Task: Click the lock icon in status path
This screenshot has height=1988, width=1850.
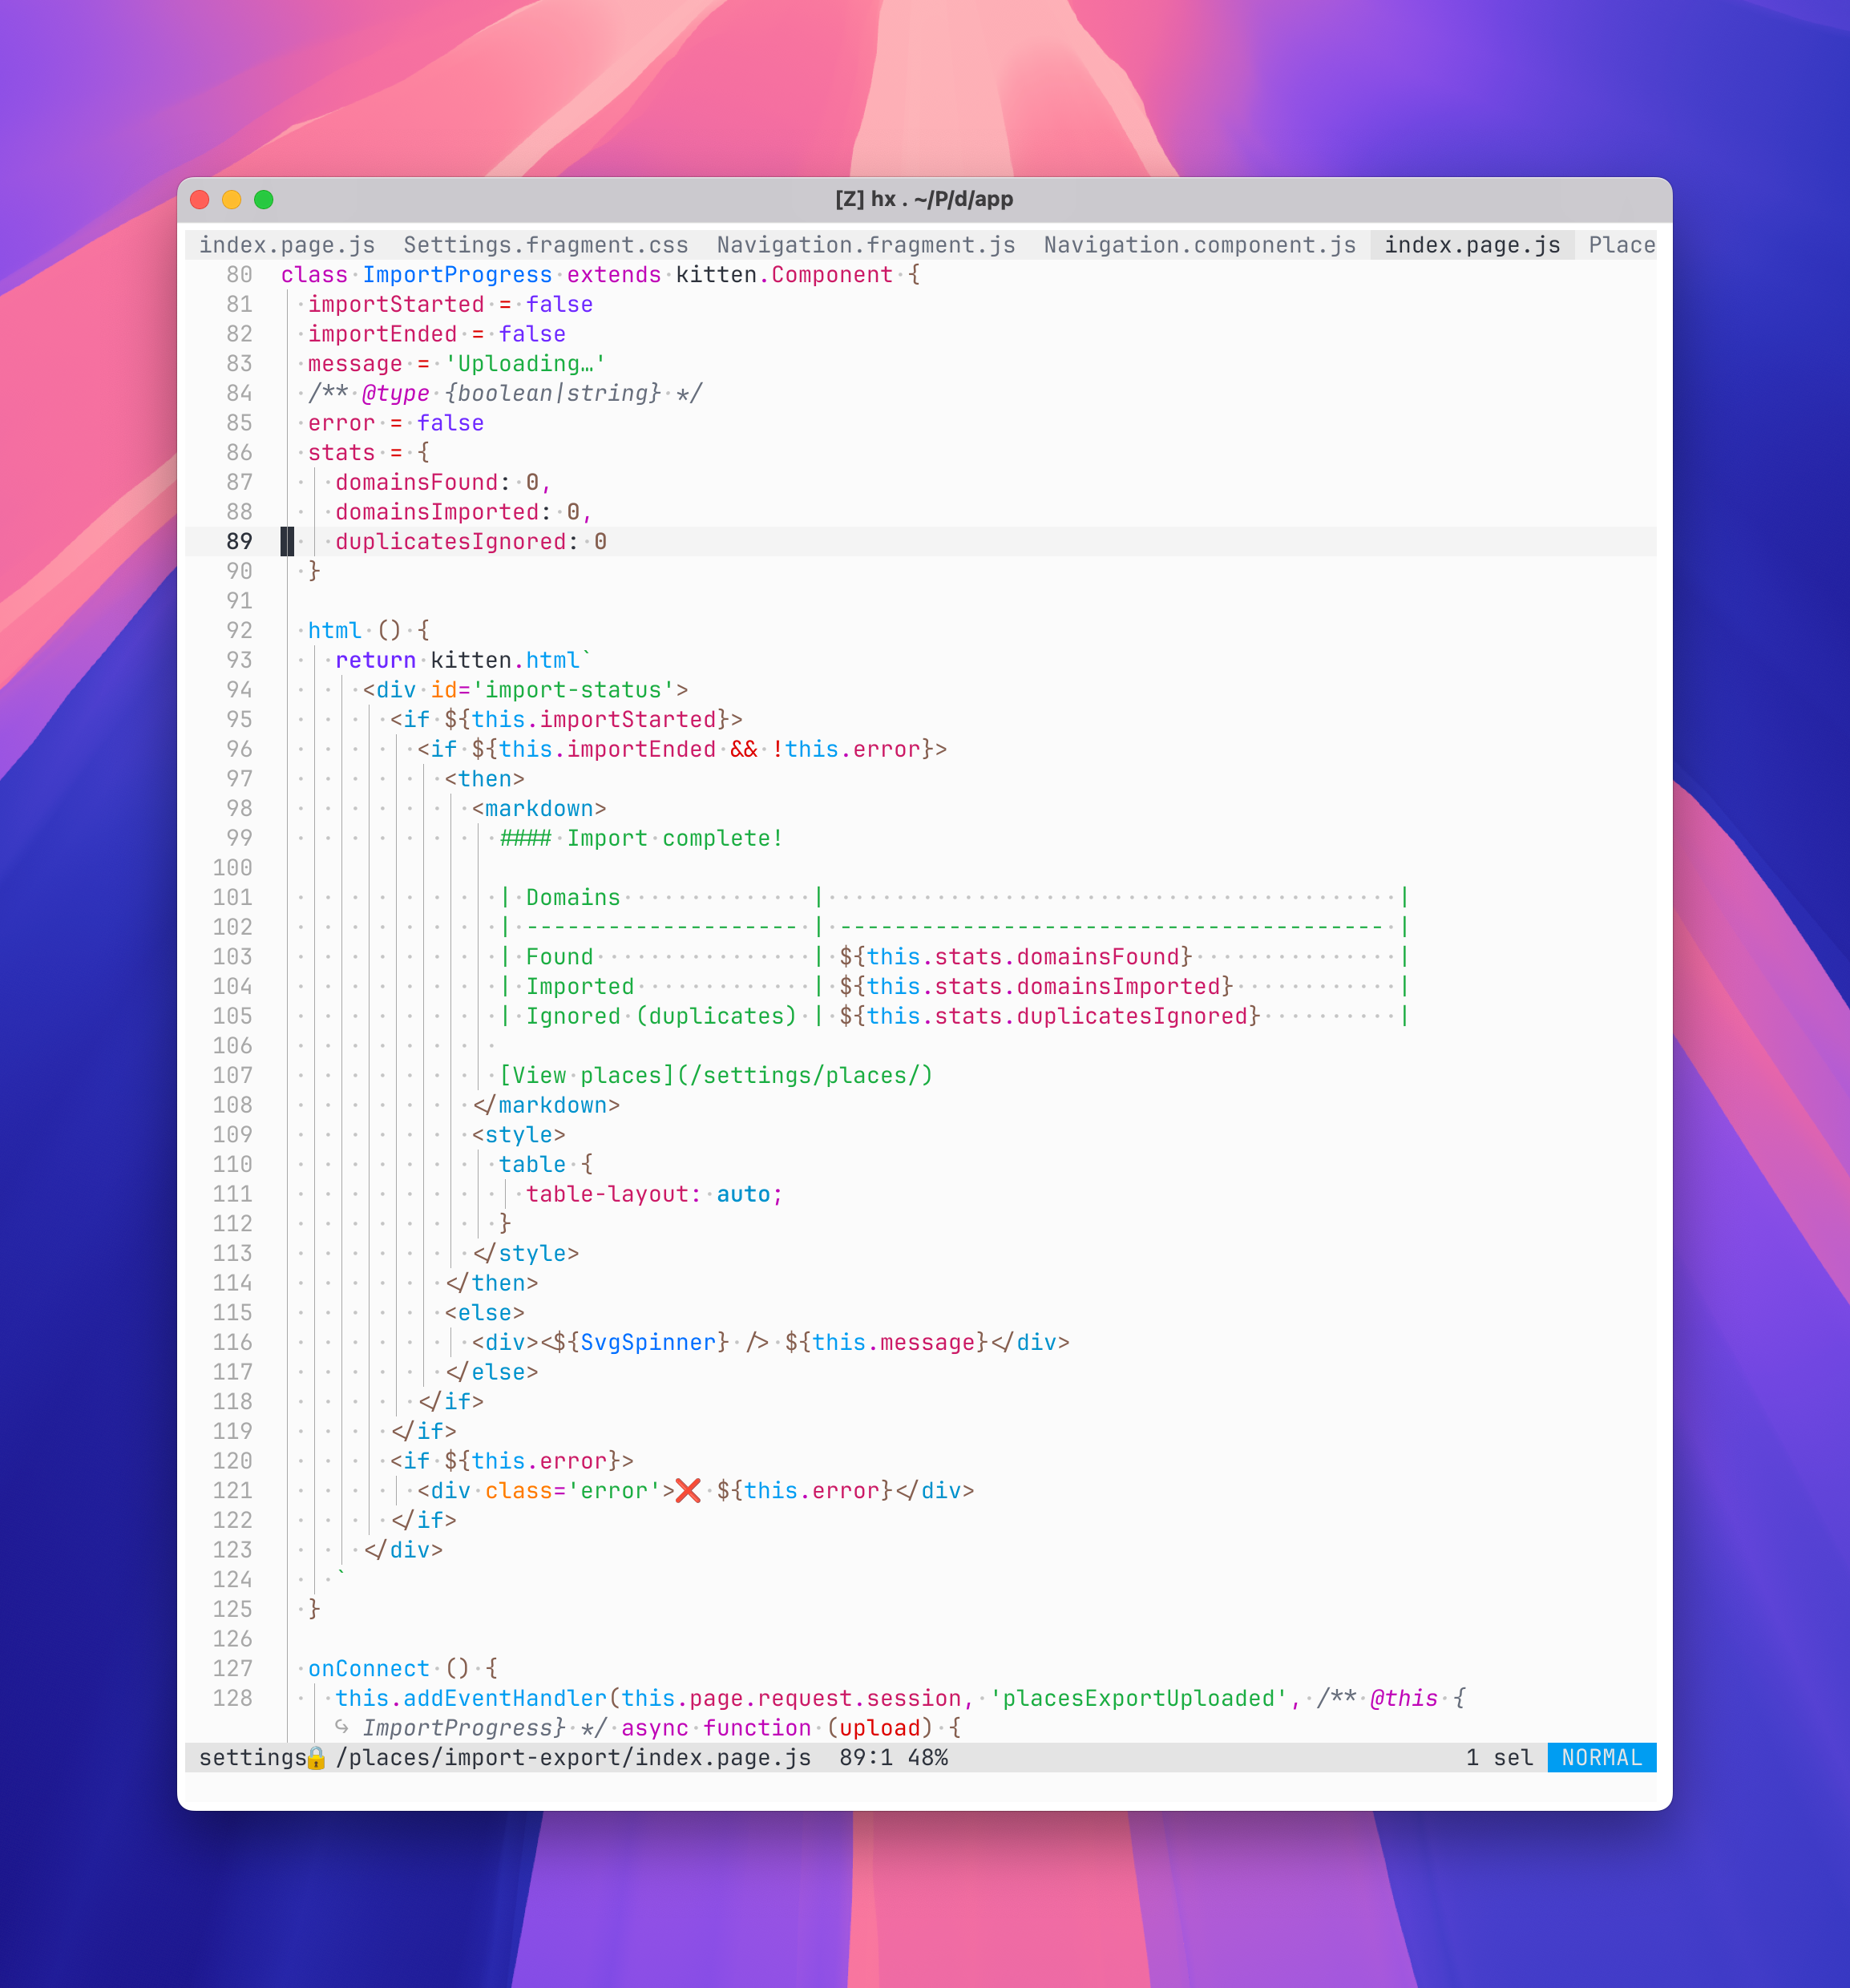Action: click(316, 1758)
